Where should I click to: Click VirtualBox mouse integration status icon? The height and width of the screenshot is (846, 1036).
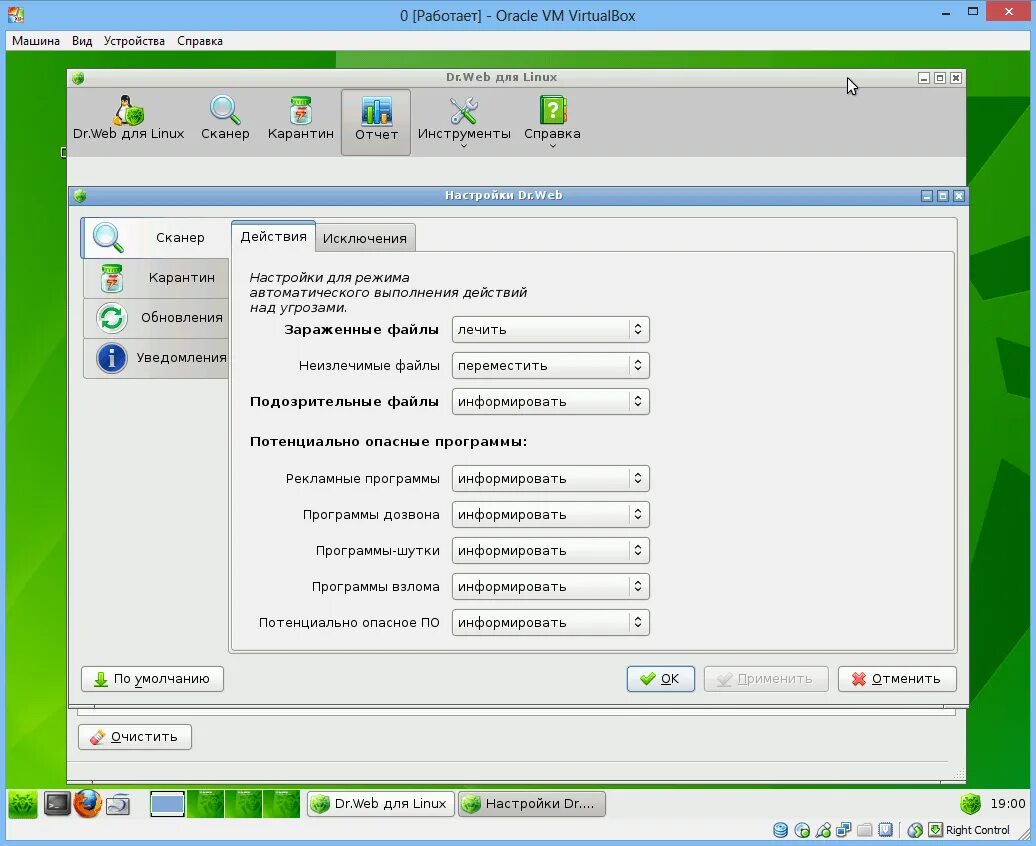click(x=915, y=830)
